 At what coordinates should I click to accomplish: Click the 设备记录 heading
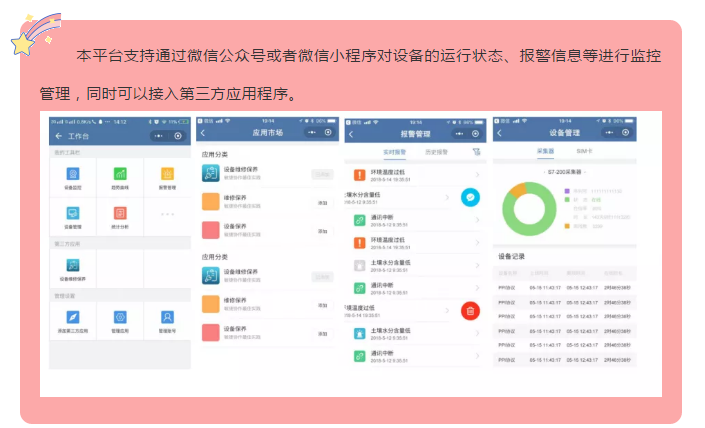coord(511,256)
